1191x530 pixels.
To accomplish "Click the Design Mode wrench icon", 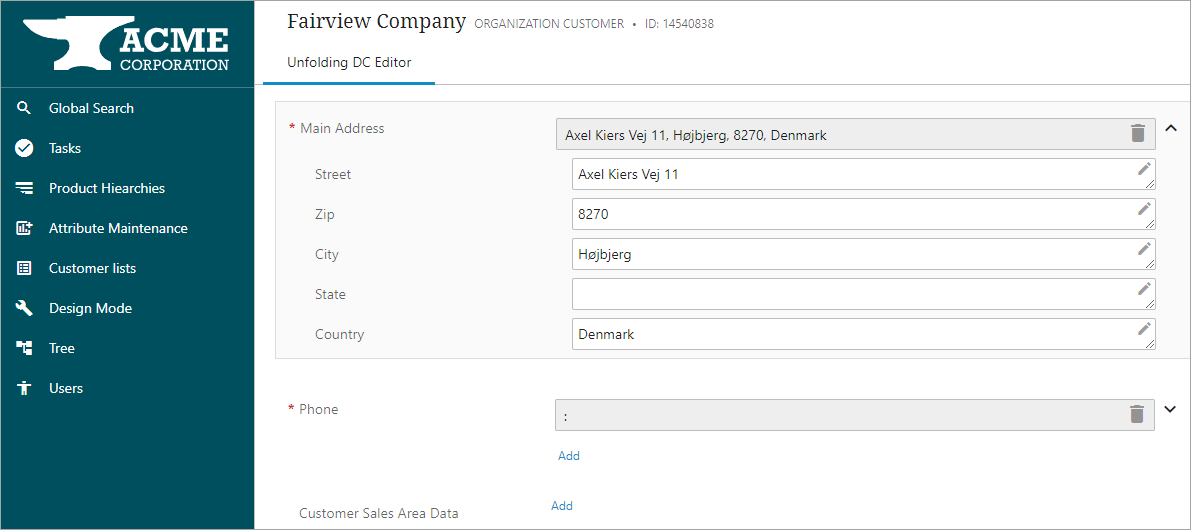I will point(25,308).
